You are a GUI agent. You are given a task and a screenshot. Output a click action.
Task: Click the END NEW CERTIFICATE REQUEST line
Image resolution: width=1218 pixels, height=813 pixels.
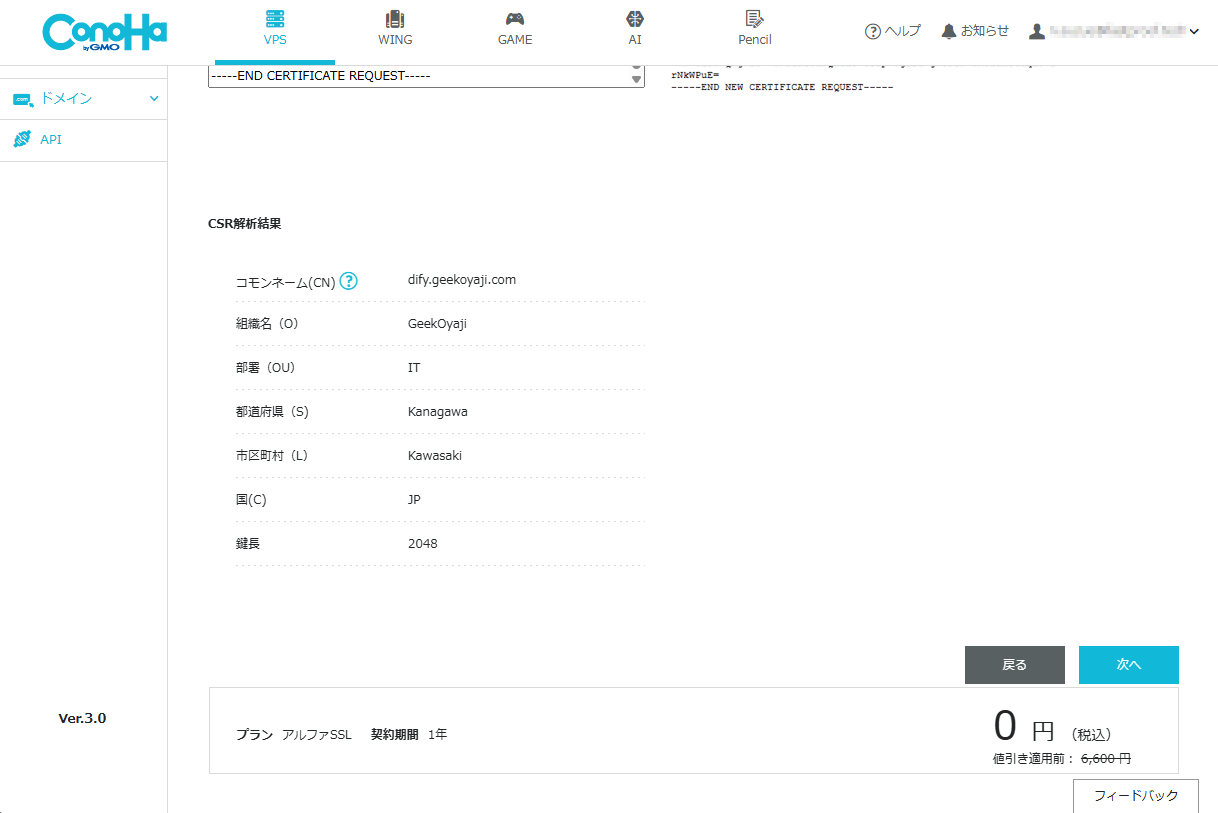[x=782, y=87]
